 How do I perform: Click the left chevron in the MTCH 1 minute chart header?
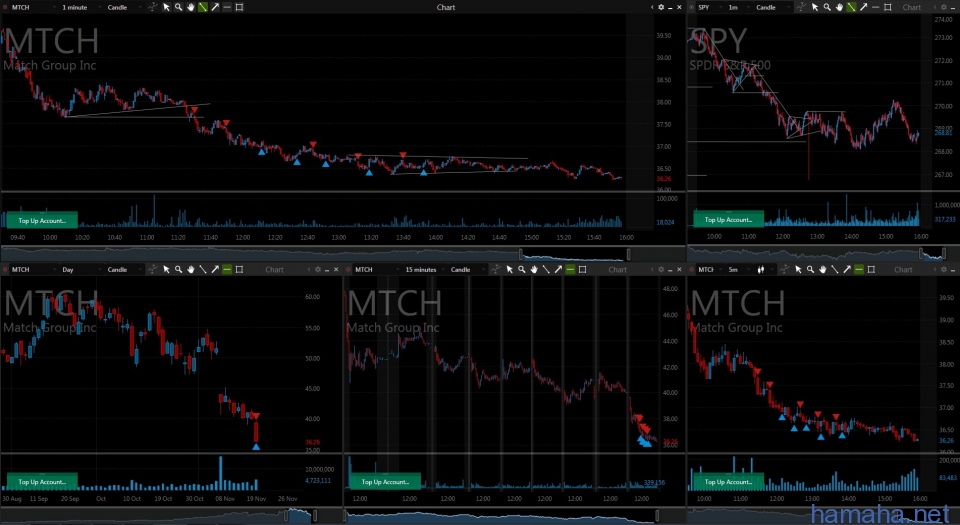click(651, 7)
